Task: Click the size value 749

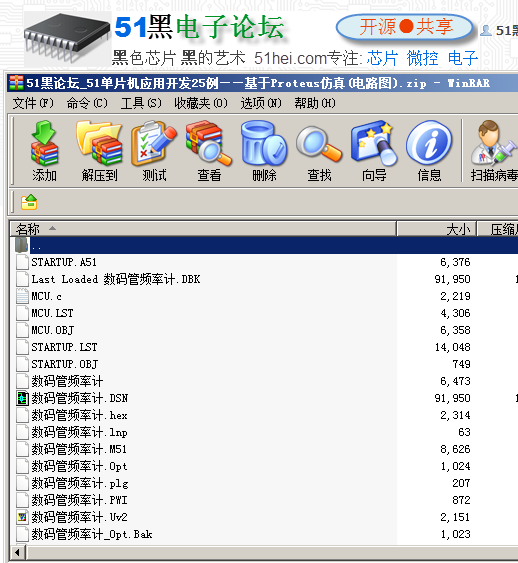Action: 461,364
